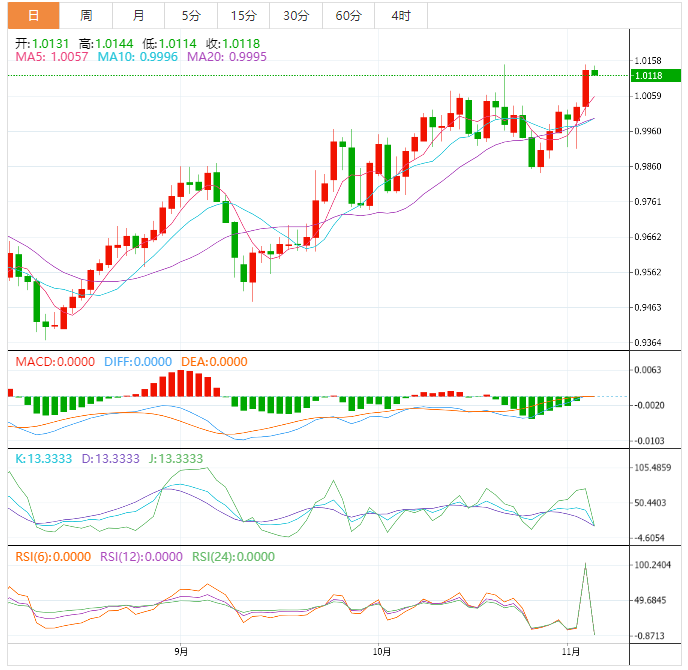Click the RSI(24) legend label

click(x=232, y=557)
